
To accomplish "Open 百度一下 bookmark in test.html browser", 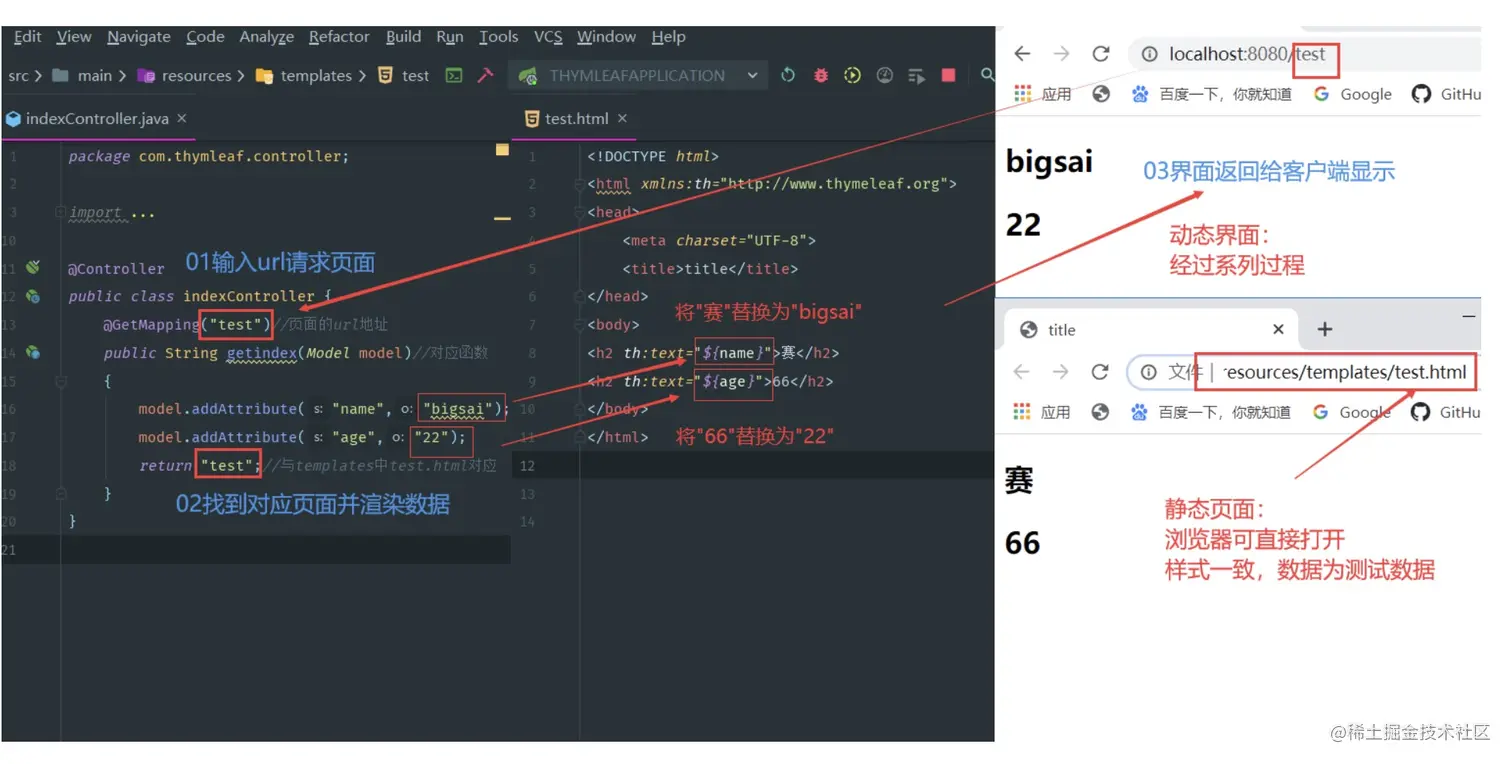I will click(1211, 412).
